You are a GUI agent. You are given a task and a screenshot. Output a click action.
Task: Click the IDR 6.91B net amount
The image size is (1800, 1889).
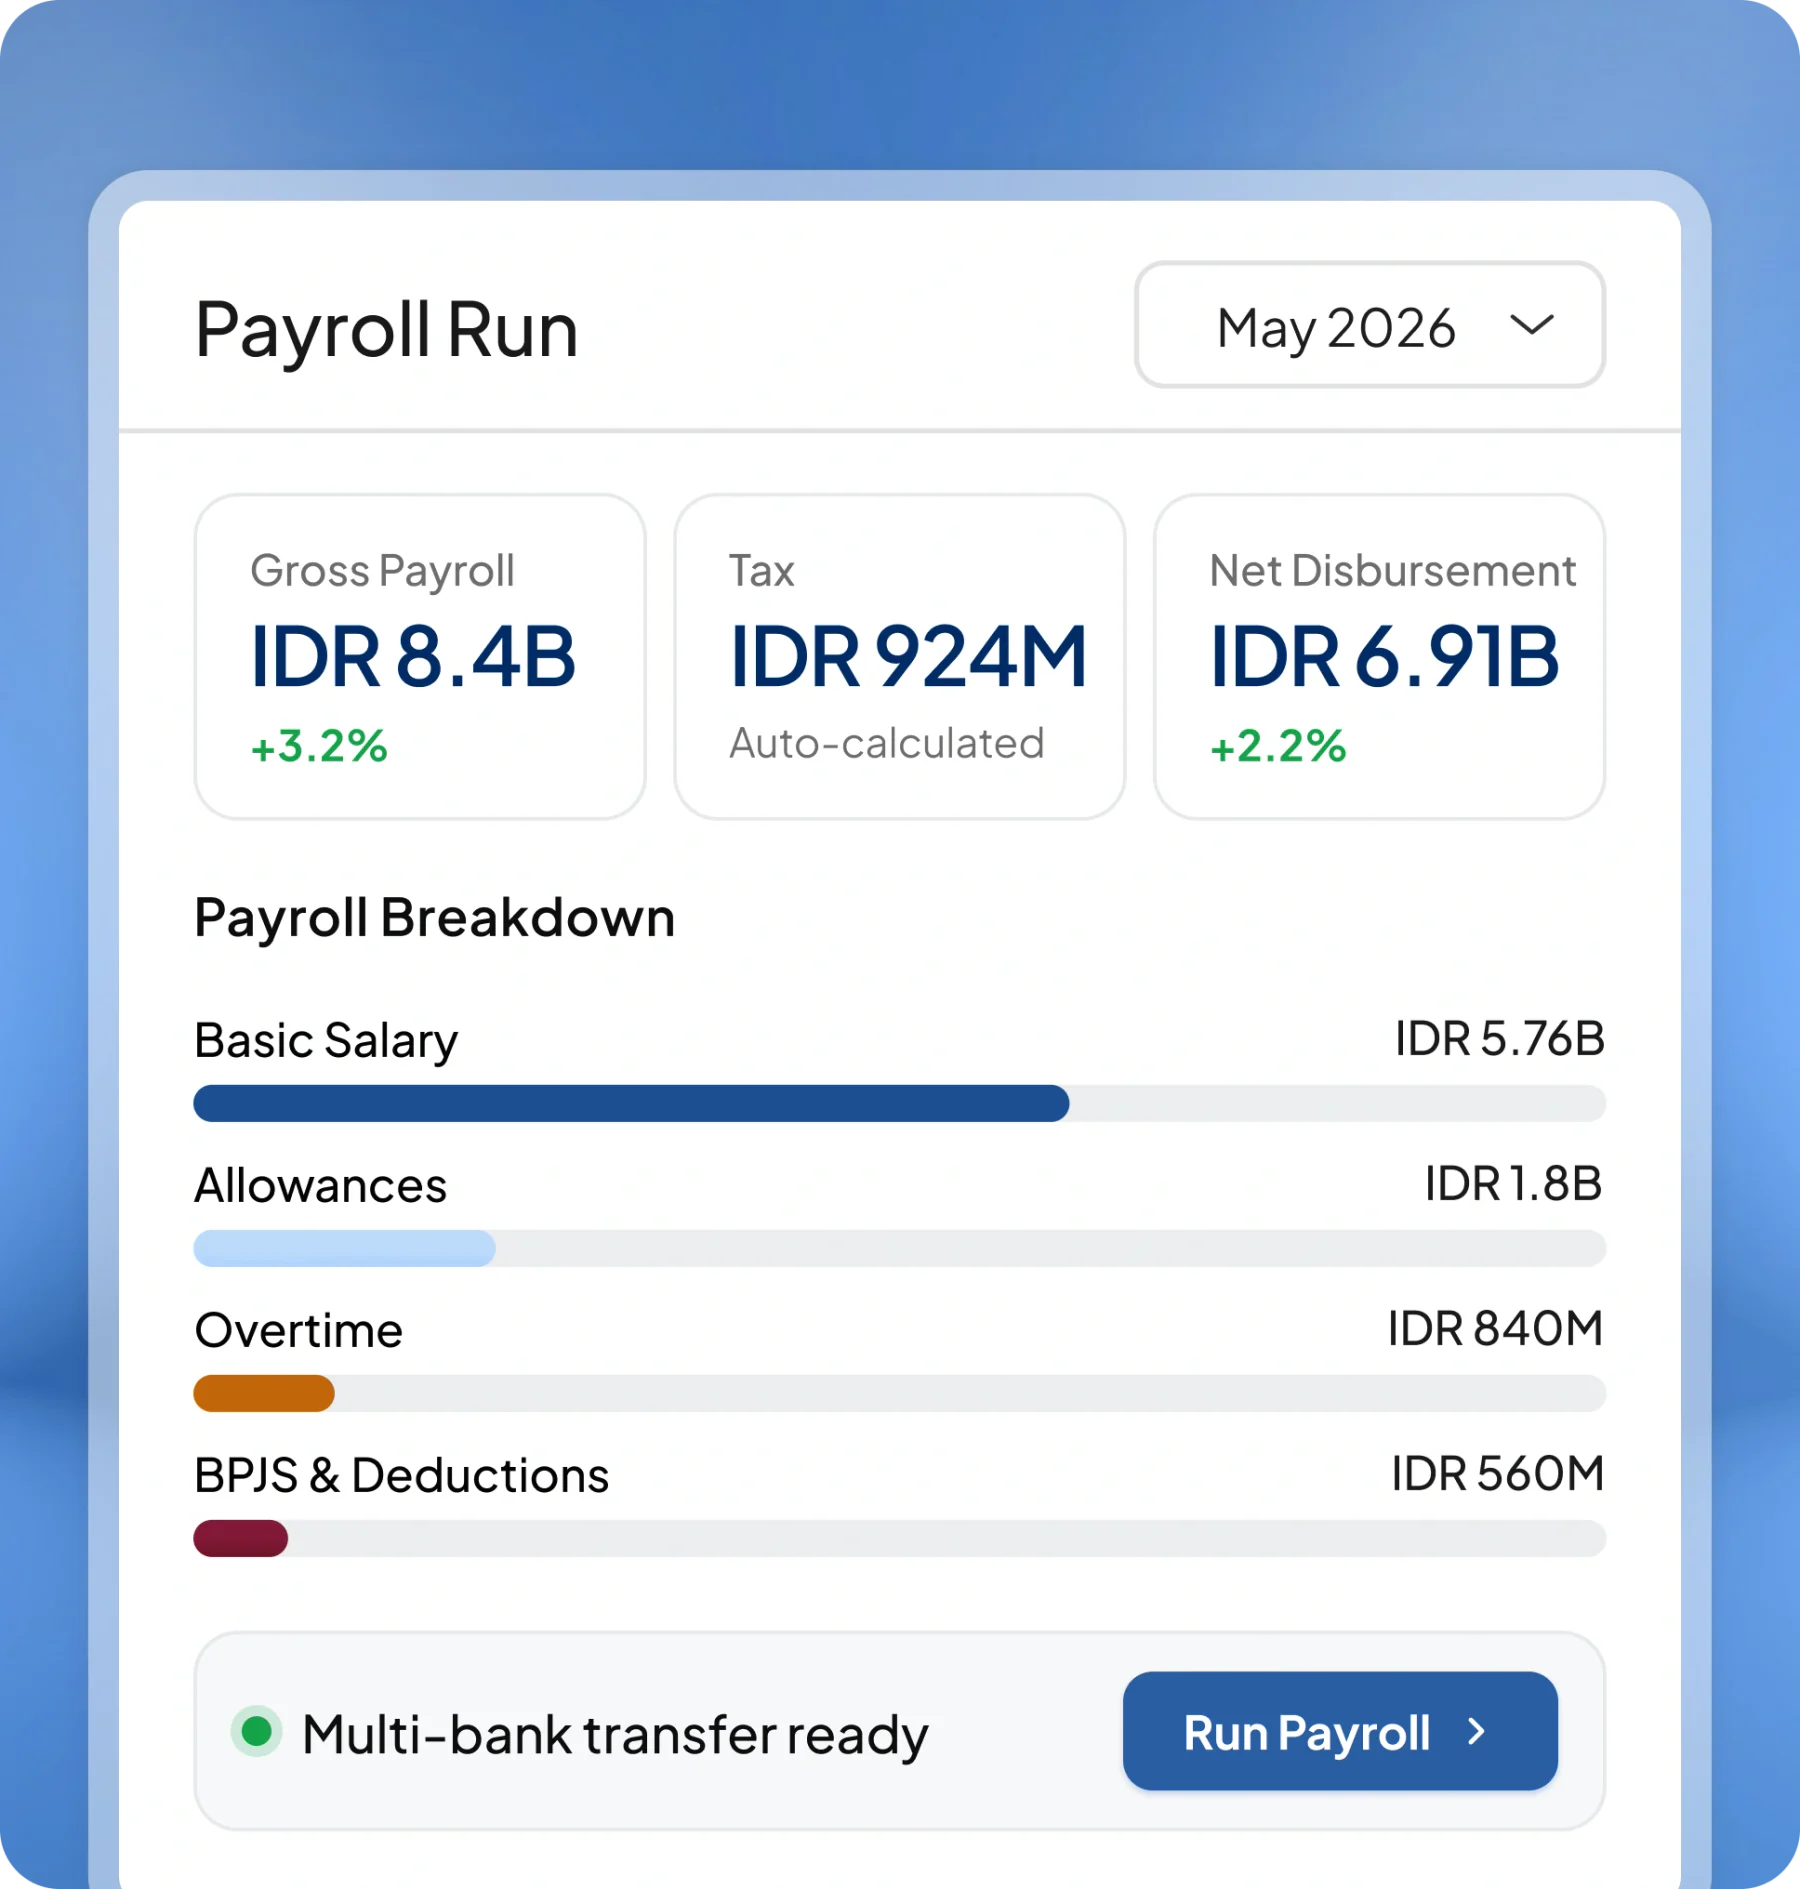pyautogui.click(x=1384, y=657)
